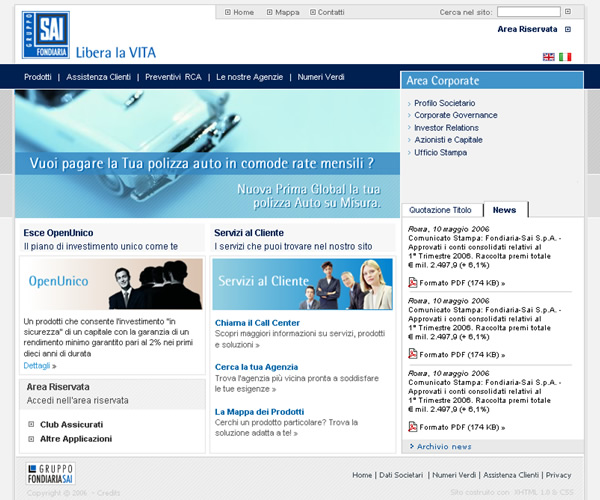
Task: Click the Home text link in the top bar
Action: coord(244,12)
